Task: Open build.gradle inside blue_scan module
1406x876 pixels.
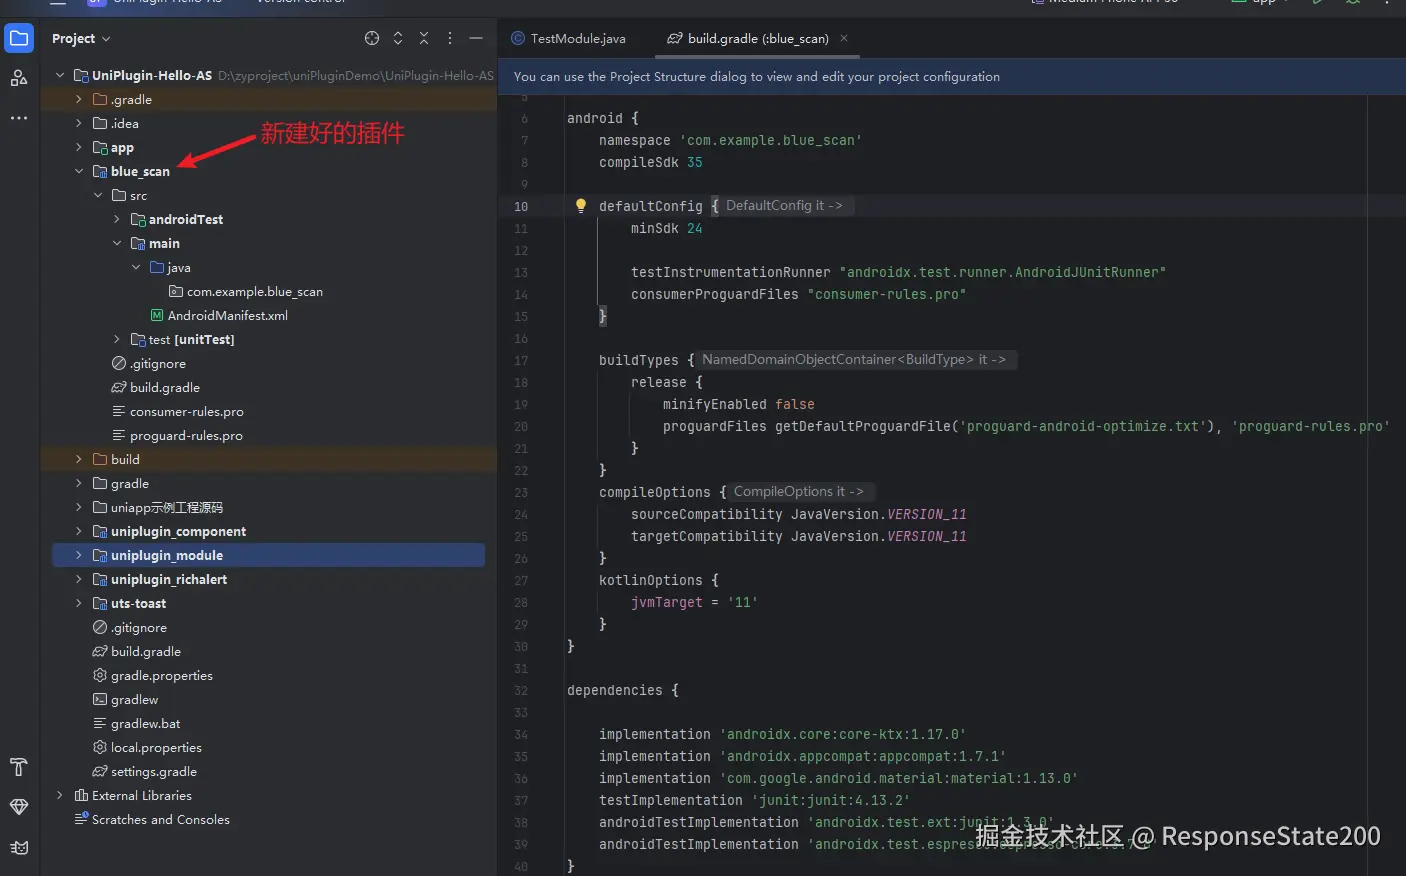Action: click(x=155, y=387)
